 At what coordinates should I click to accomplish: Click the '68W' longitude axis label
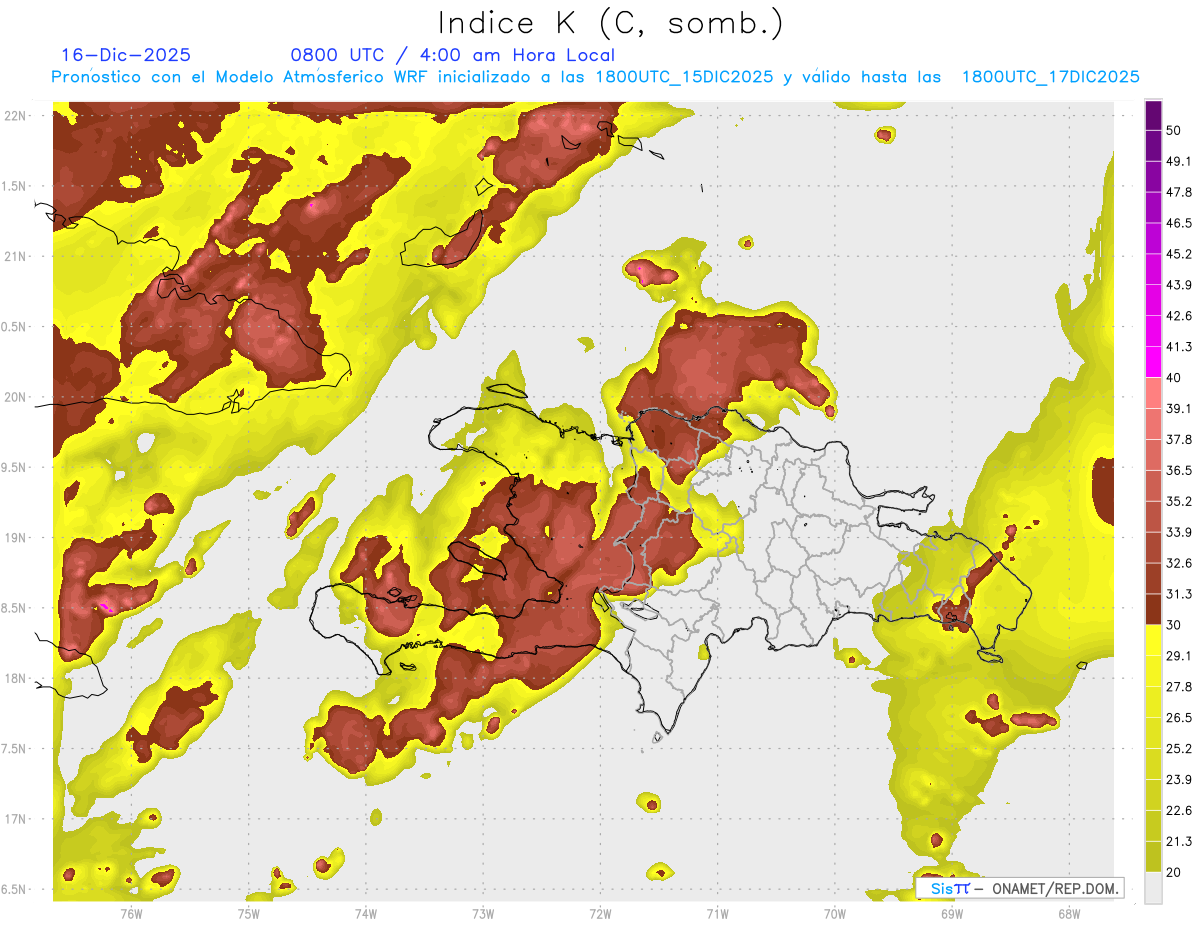point(1069,914)
